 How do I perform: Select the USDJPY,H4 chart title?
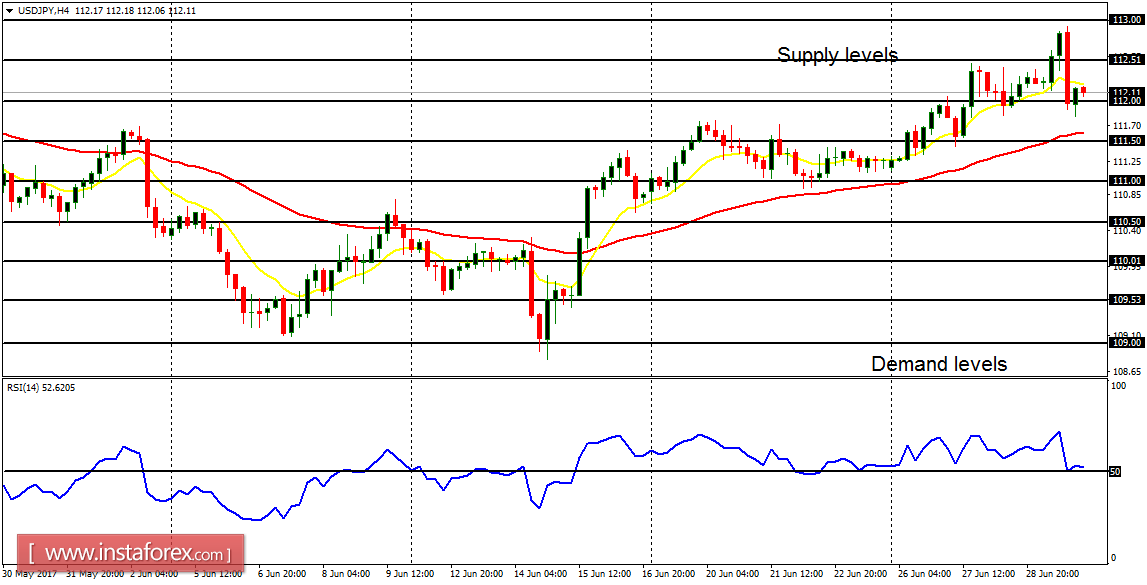[43, 11]
